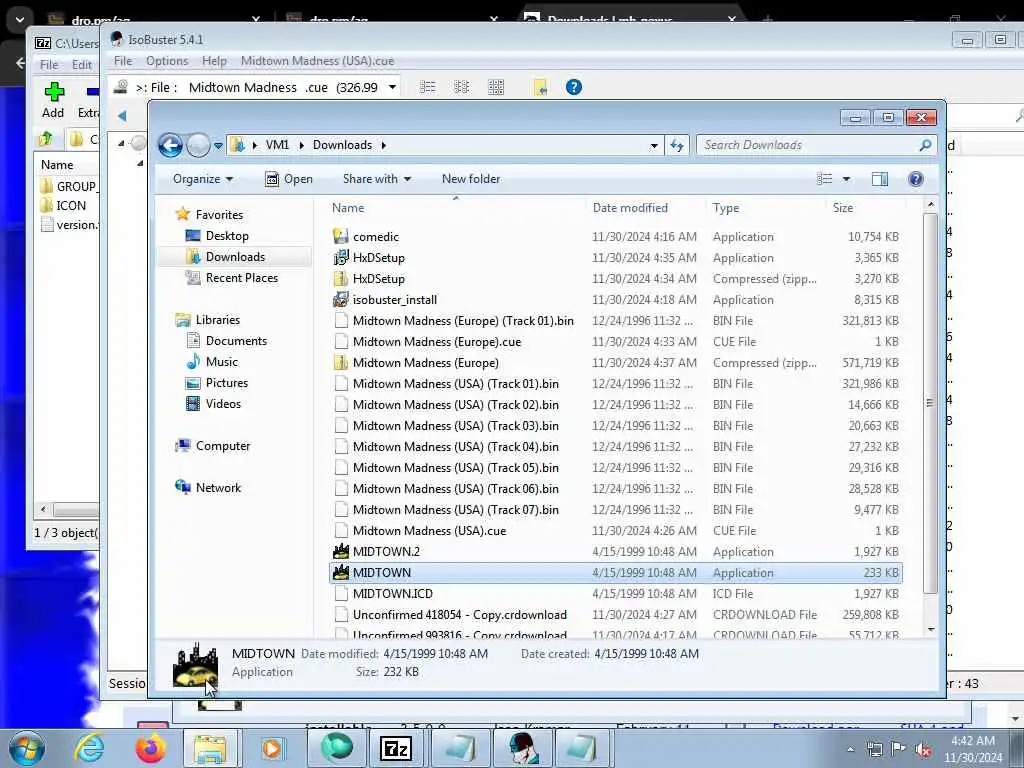Image resolution: width=1024 pixels, height=768 pixels.
Task: Switch IsoBuster to small icons view
Action: (461, 87)
